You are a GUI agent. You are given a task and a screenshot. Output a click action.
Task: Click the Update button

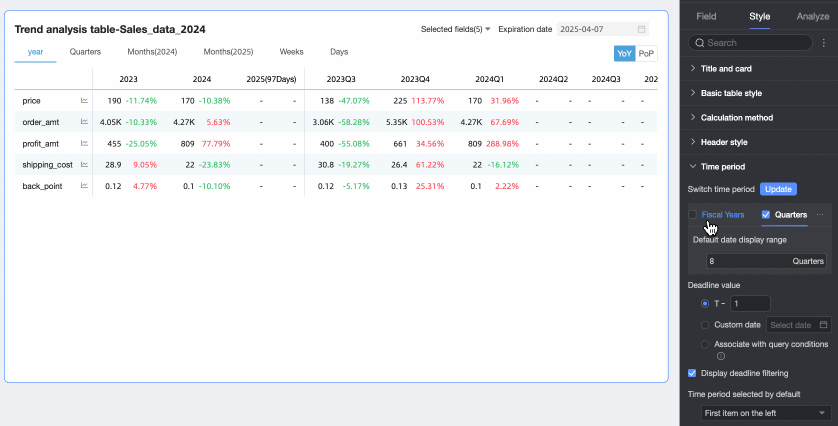point(778,189)
